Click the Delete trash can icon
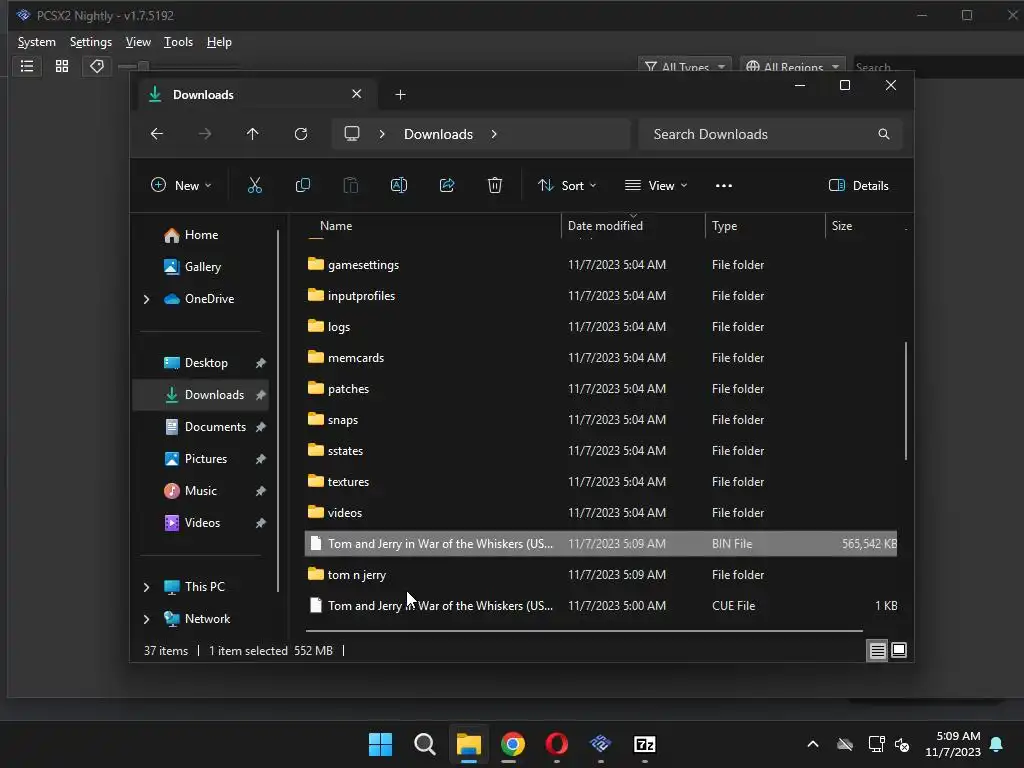 495,185
